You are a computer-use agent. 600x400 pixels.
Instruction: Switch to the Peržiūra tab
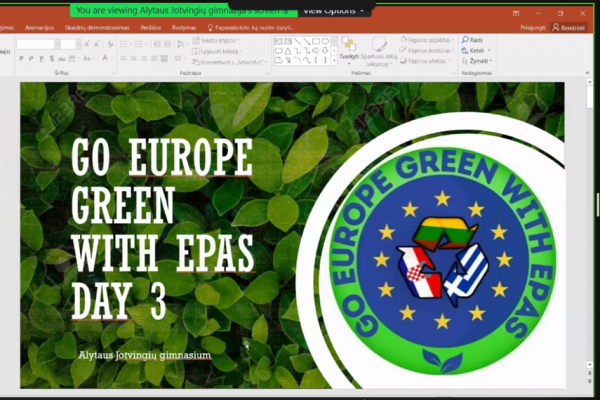(151, 28)
